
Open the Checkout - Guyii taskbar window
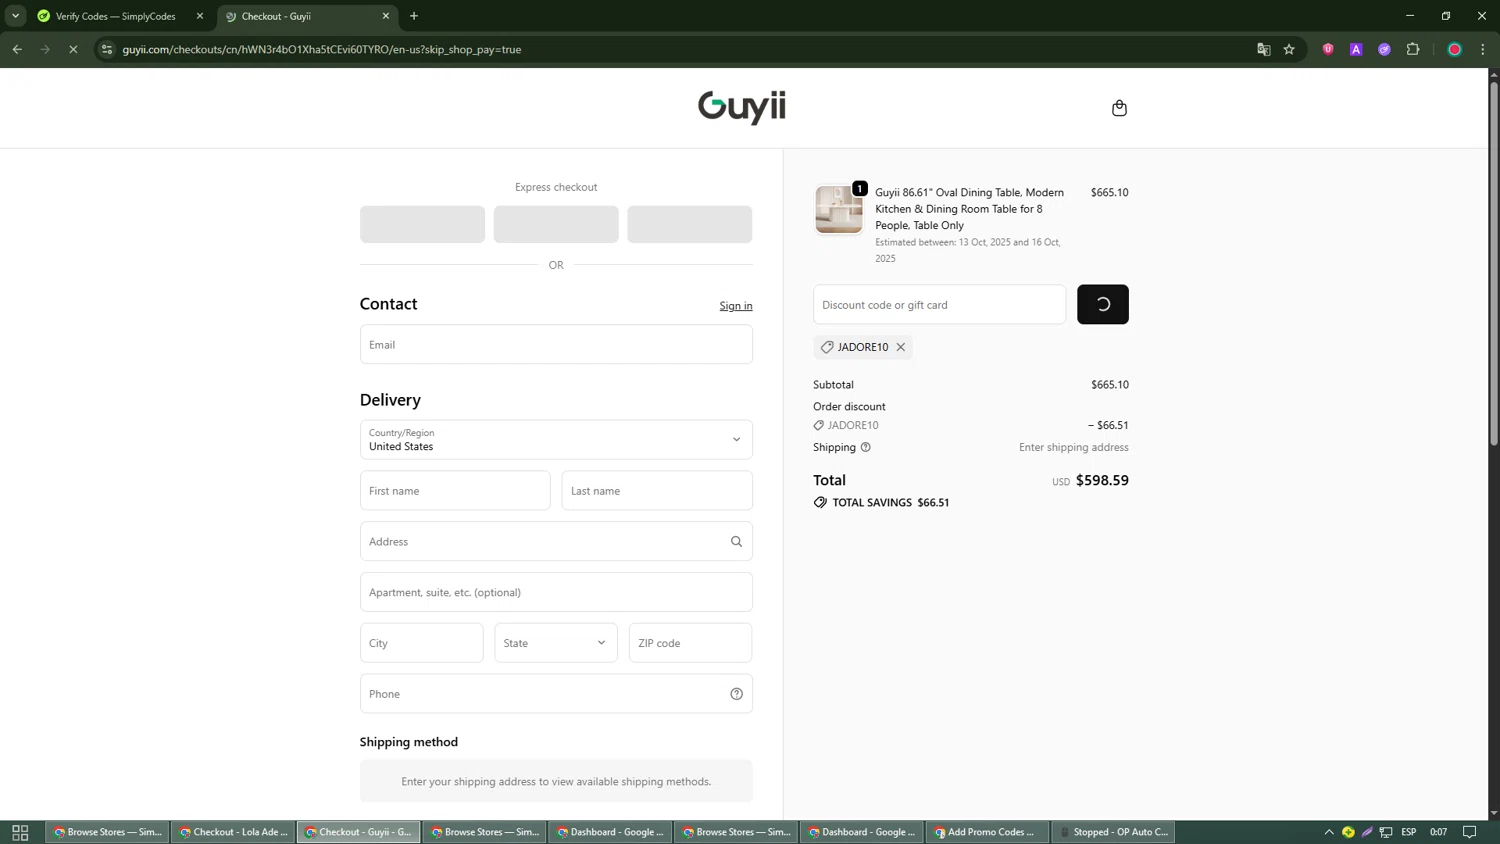360,832
